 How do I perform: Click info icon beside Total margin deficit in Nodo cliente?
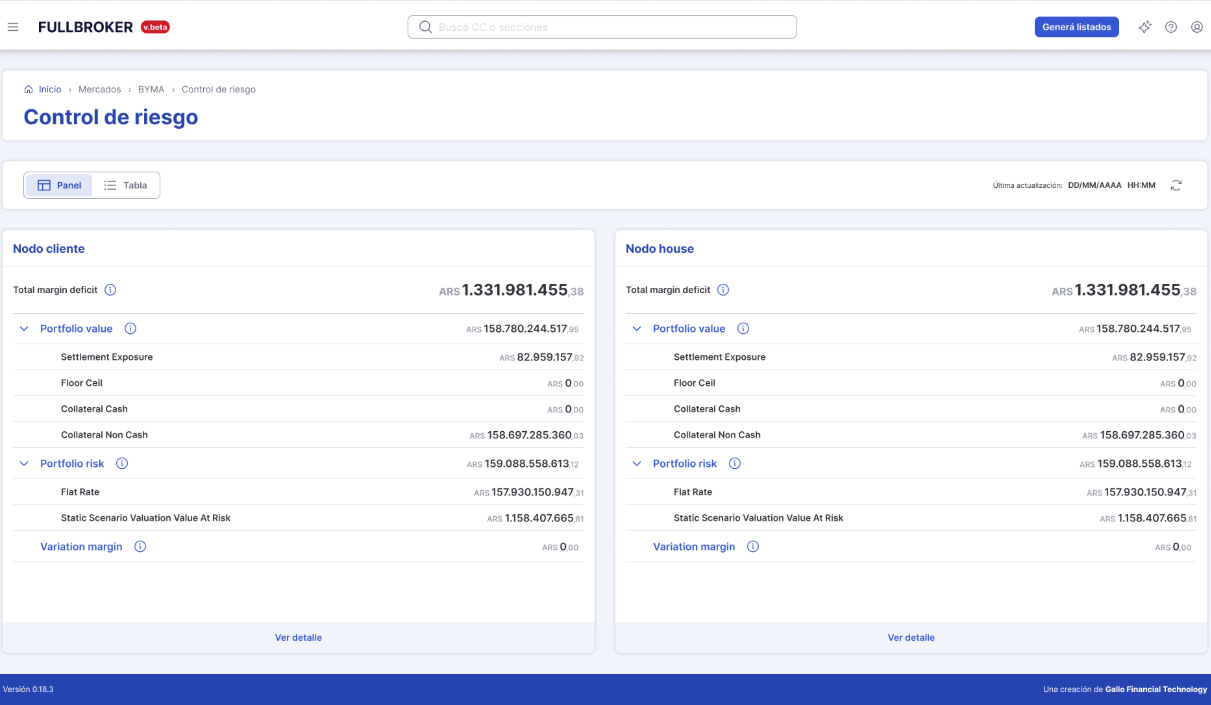110,290
